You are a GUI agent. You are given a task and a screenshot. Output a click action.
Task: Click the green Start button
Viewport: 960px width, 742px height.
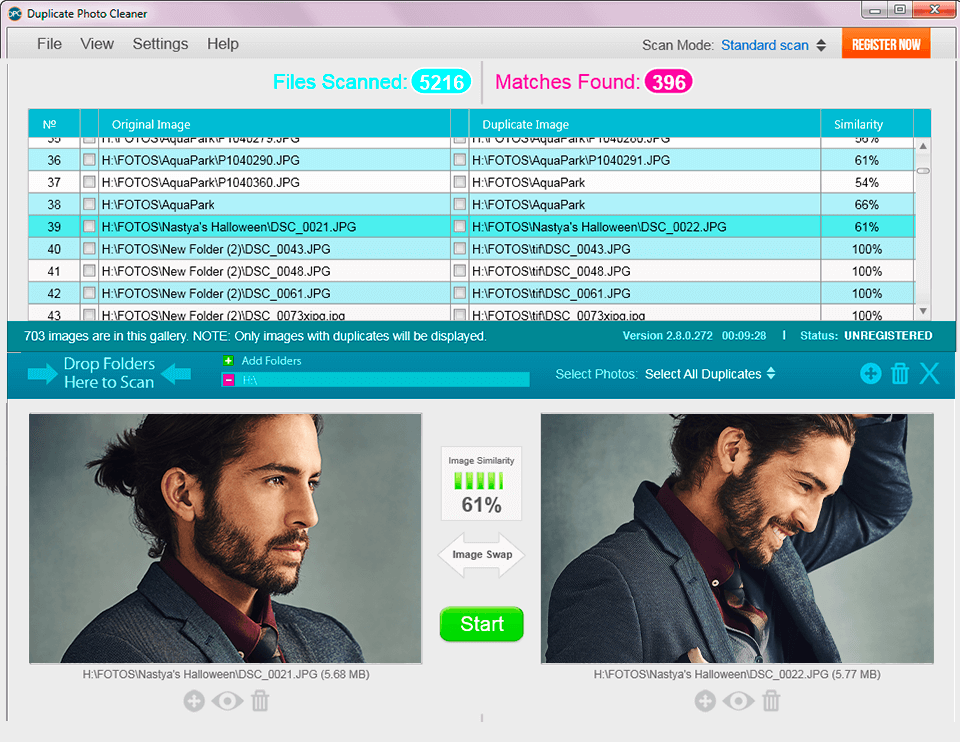481,624
